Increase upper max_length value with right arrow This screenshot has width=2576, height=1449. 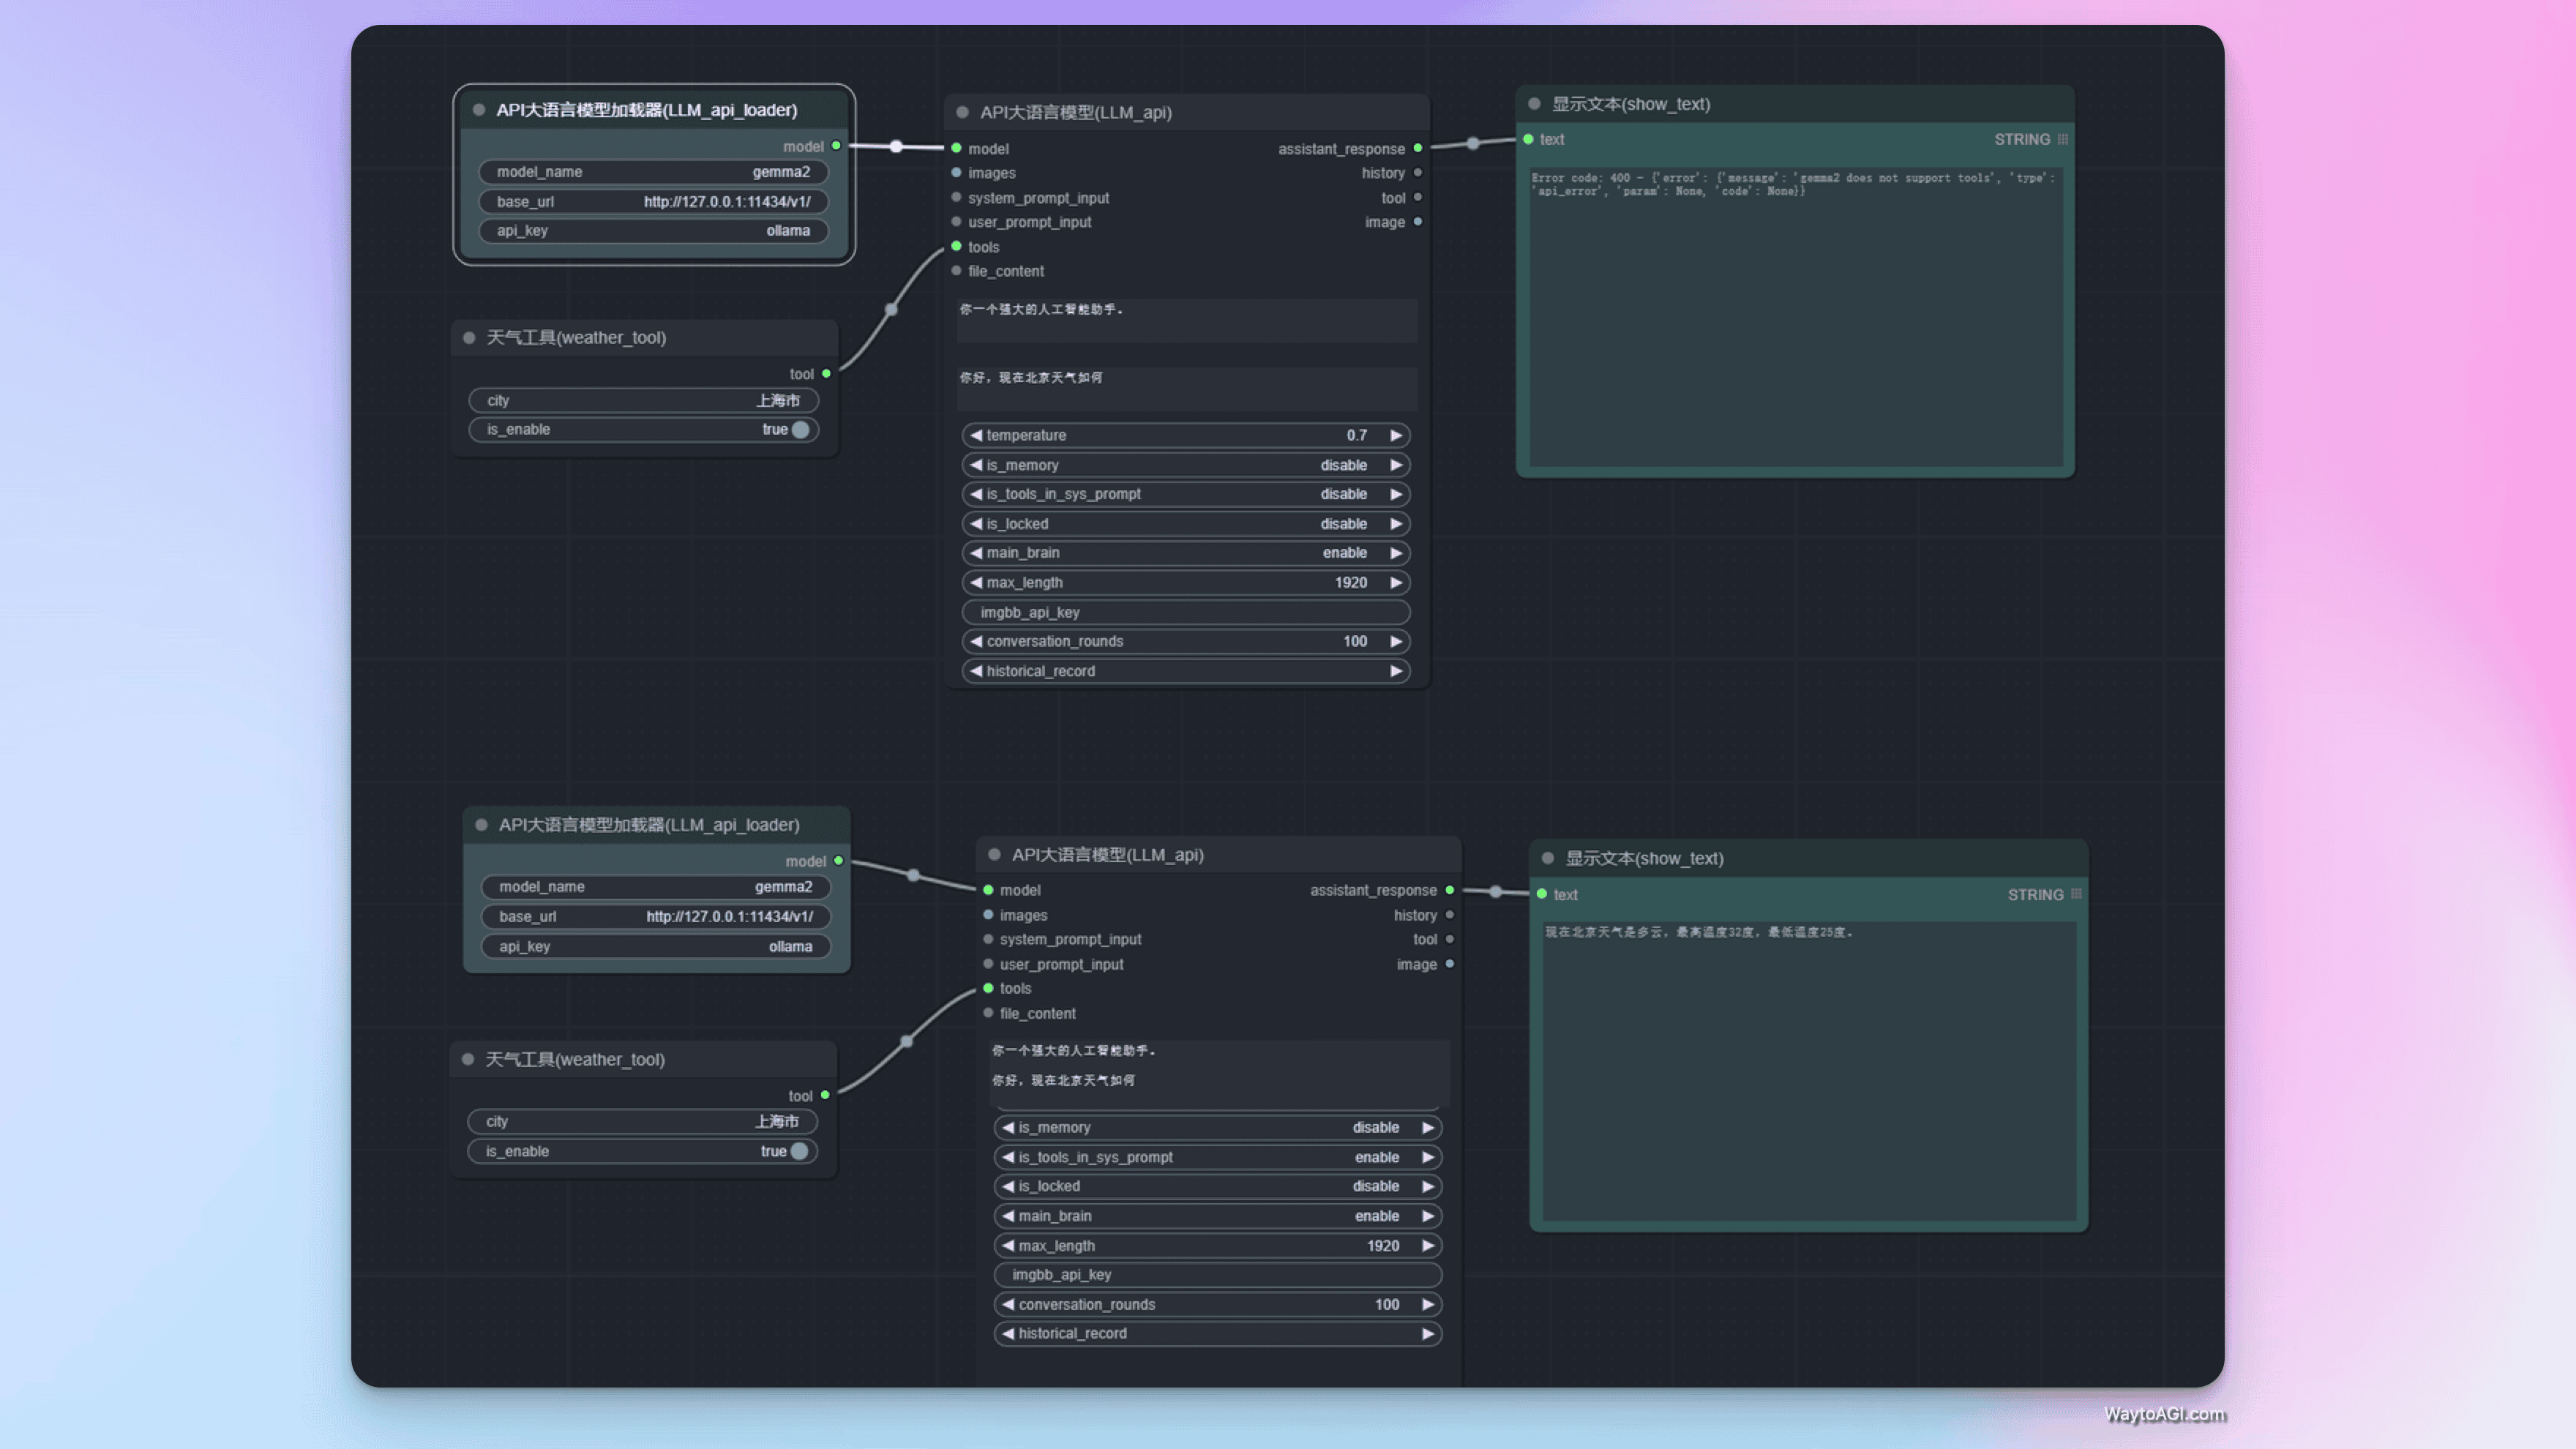tap(1396, 582)
